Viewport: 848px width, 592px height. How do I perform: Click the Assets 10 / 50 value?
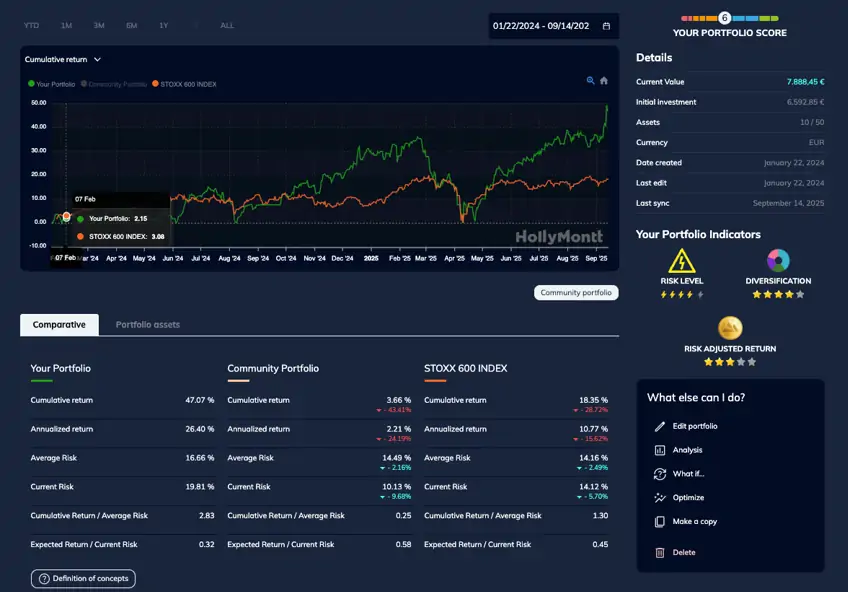[x=812, y=123]
